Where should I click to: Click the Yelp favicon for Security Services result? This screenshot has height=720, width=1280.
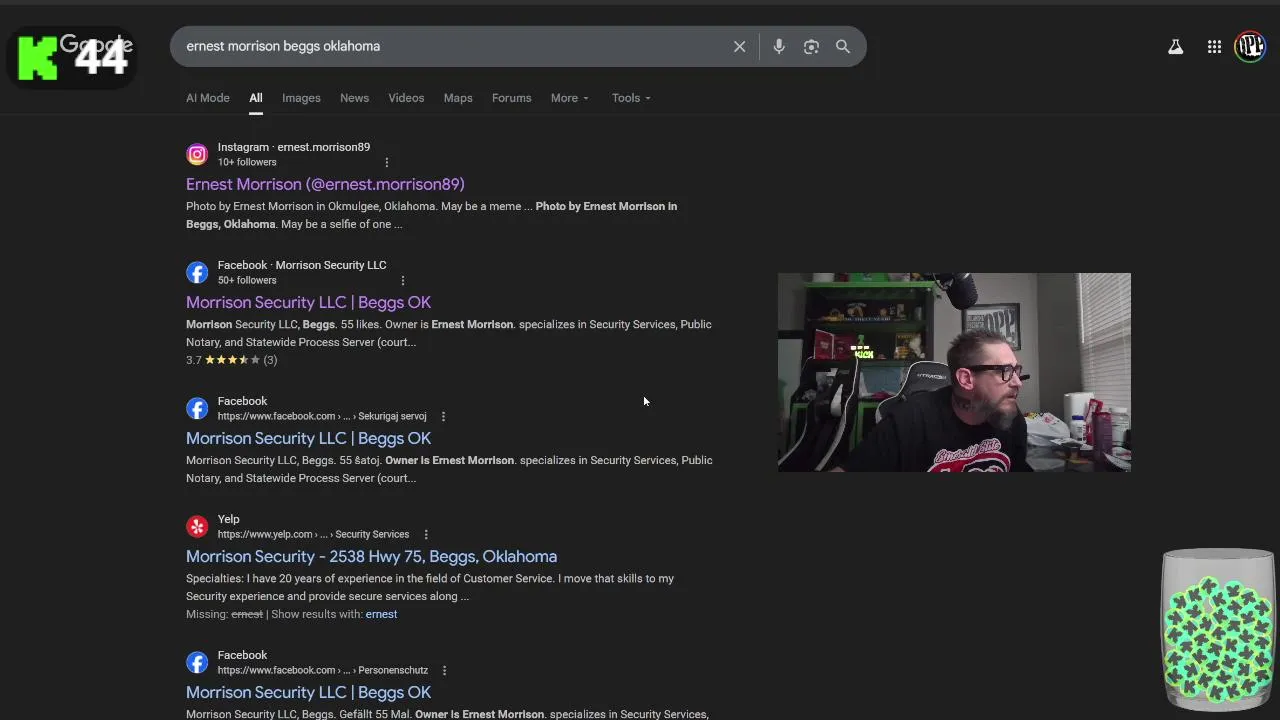(197, 526)
